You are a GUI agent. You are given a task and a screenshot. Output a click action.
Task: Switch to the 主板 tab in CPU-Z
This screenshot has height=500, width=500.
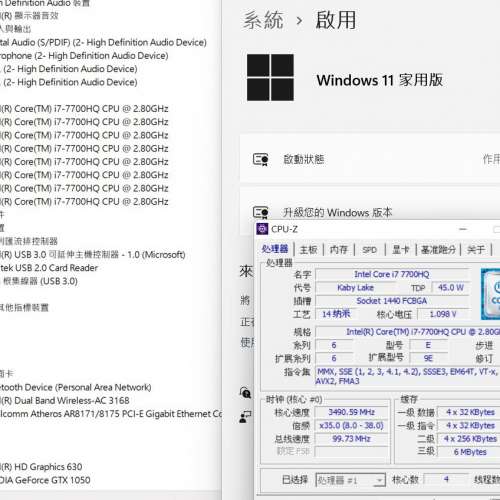click(308, 249)
